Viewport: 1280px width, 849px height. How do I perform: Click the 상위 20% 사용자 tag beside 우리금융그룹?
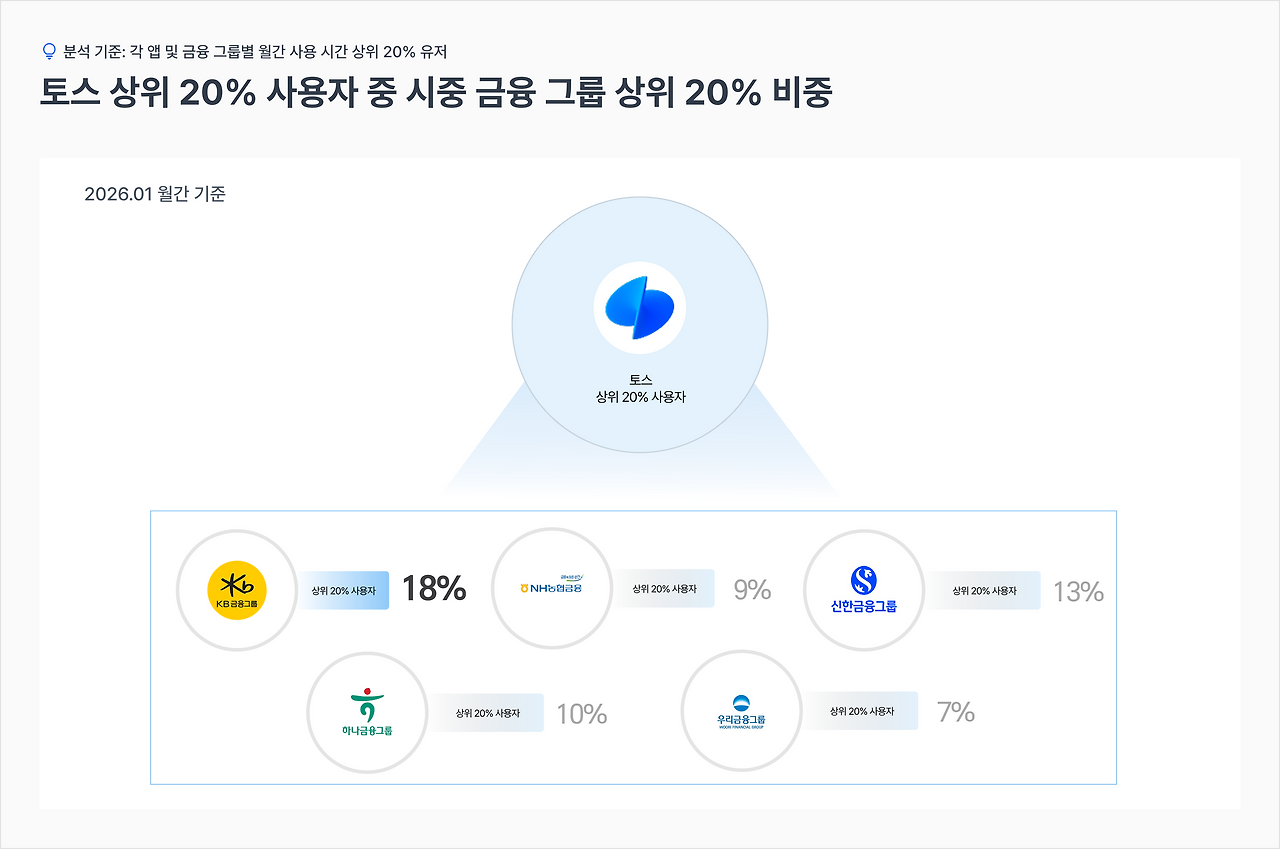(x=861, y=711)
